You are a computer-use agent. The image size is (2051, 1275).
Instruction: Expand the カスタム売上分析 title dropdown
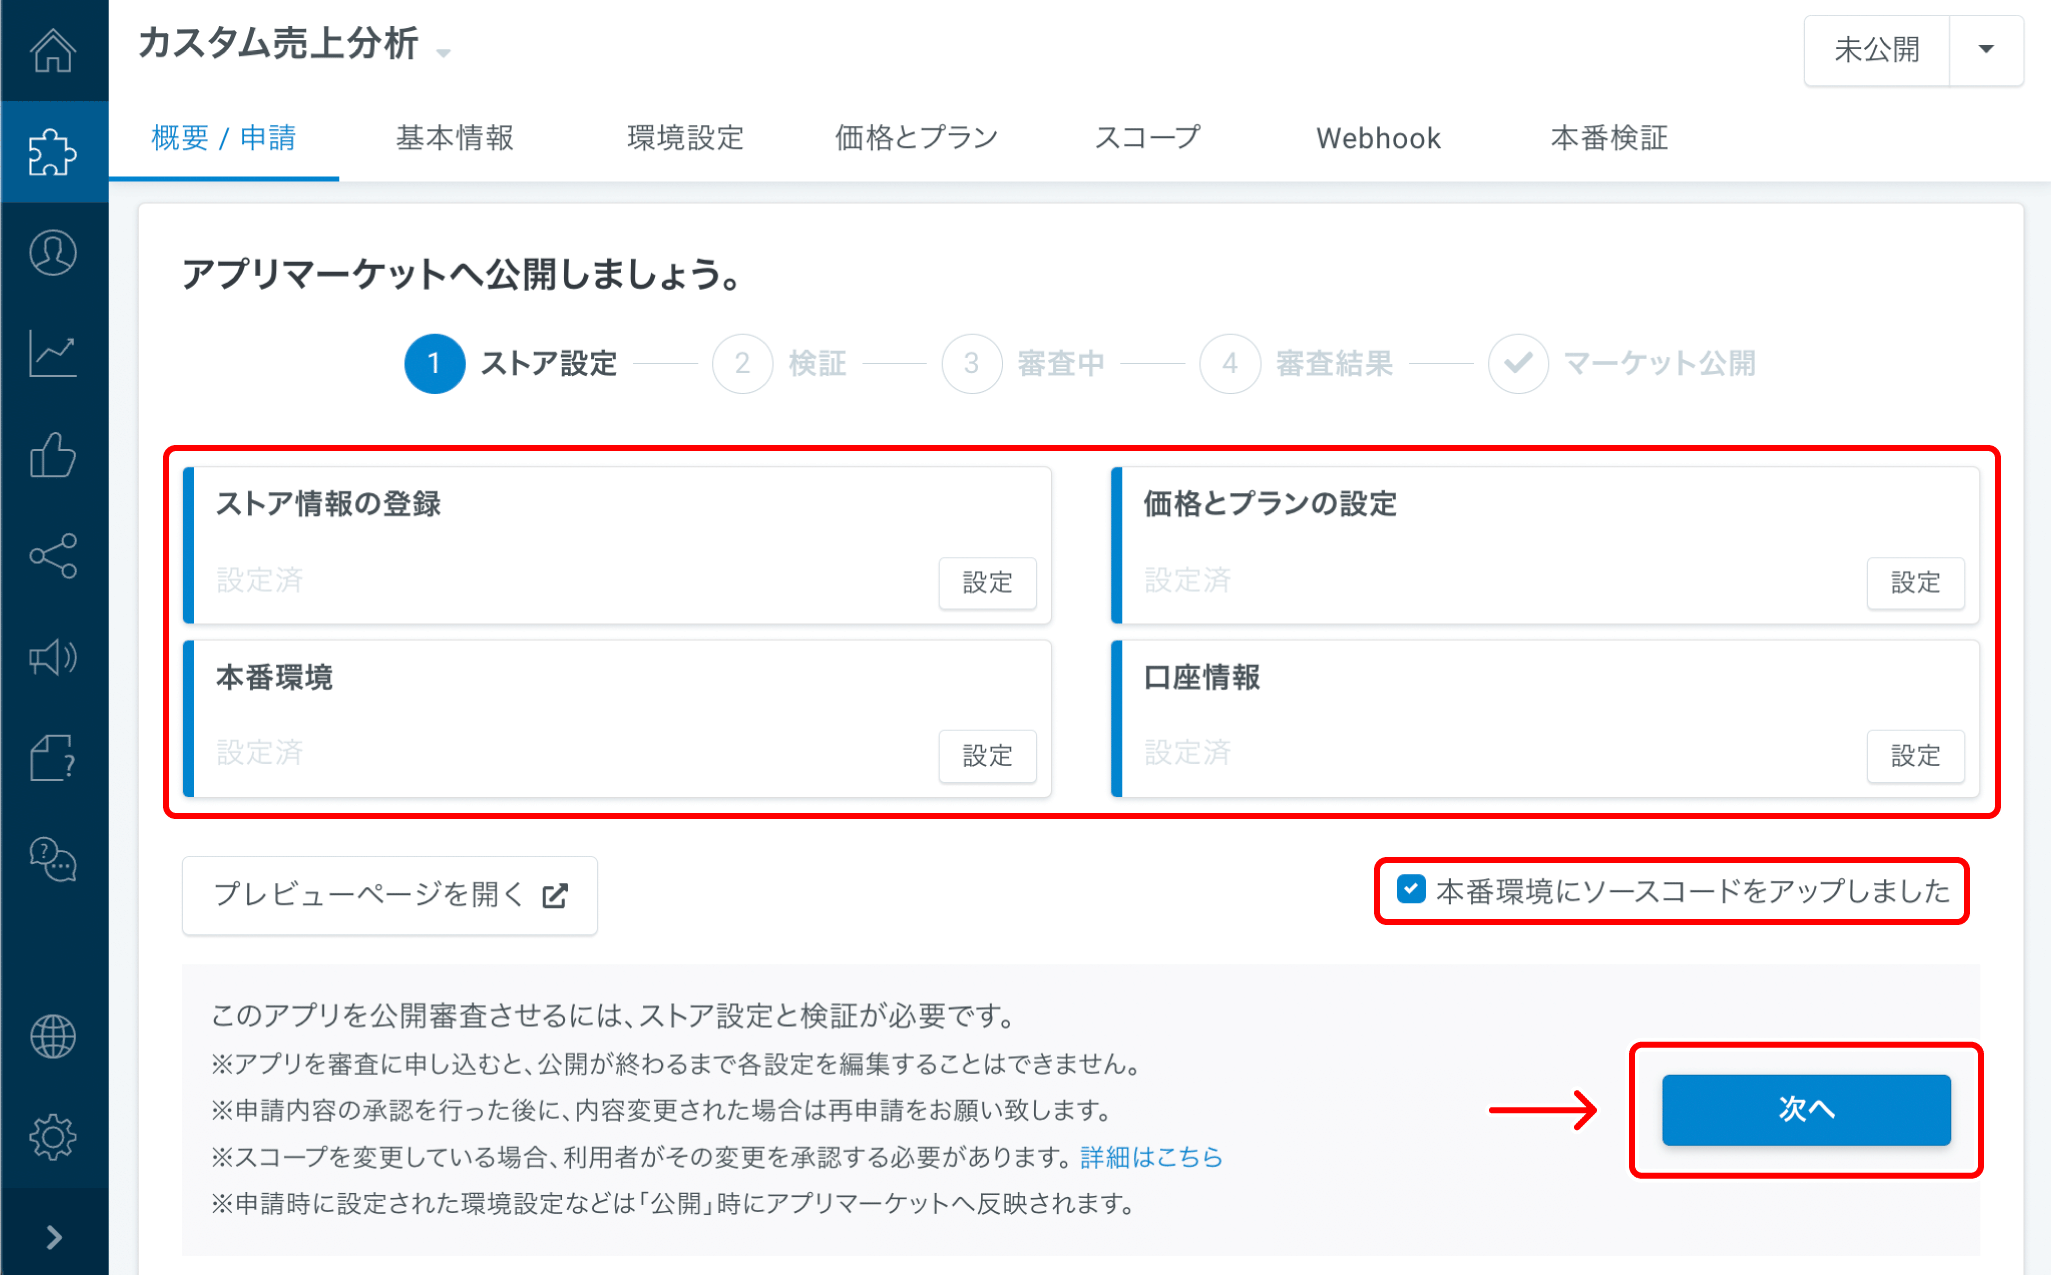pos(444,52)
